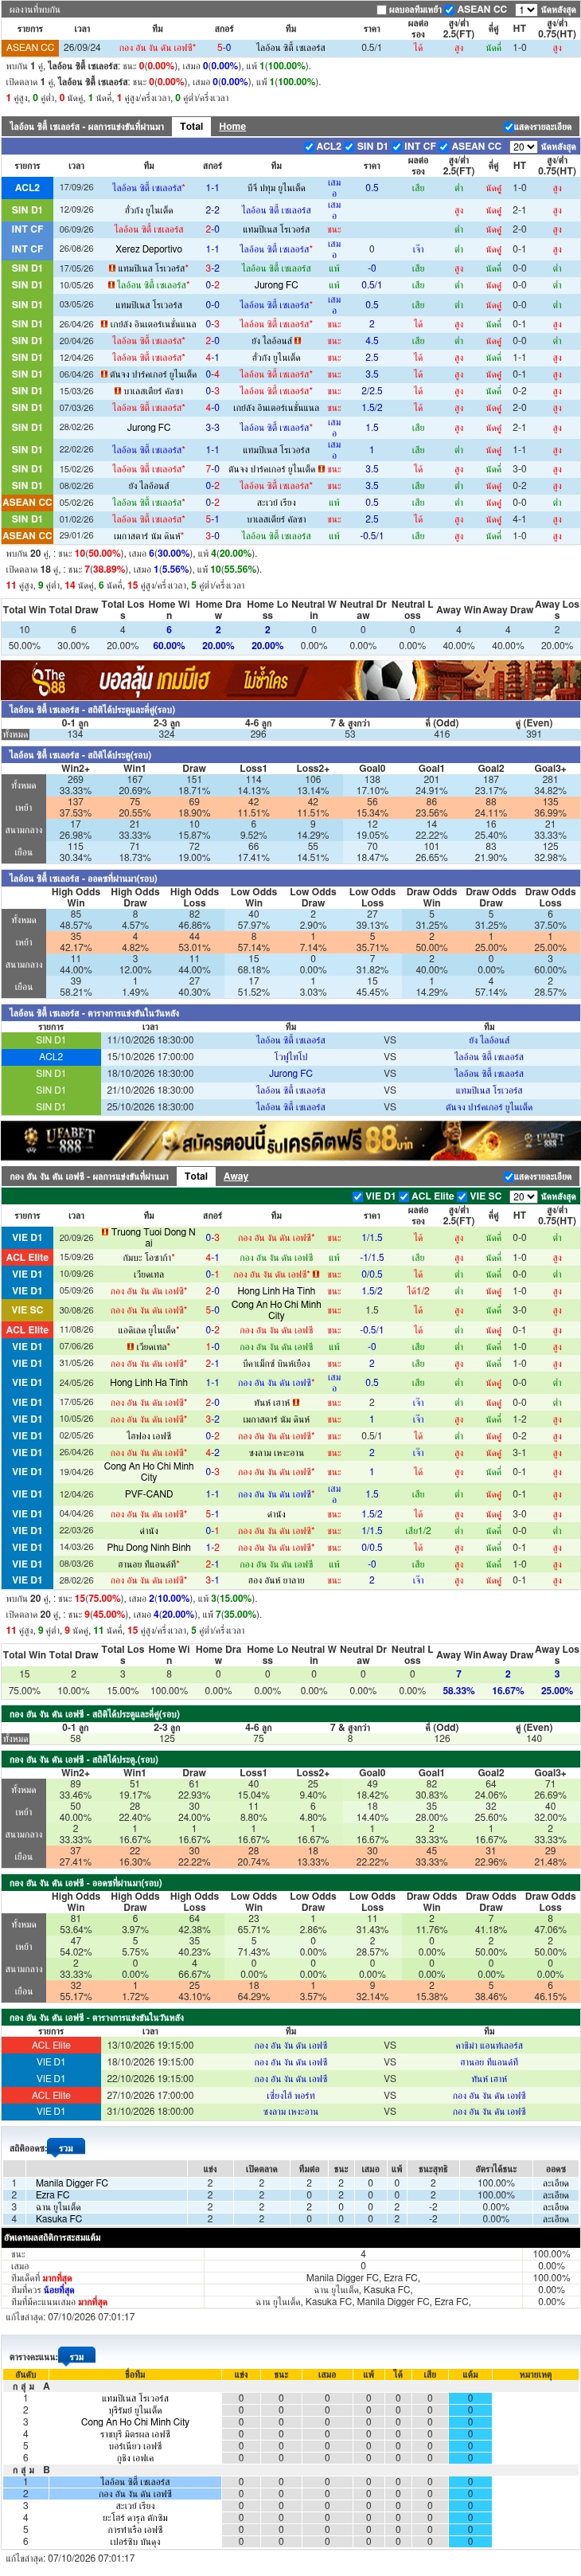Open PVF-CAND team link
Image resolution: width=581 pixels, height=2576 pixels.
coord(148,1495)
